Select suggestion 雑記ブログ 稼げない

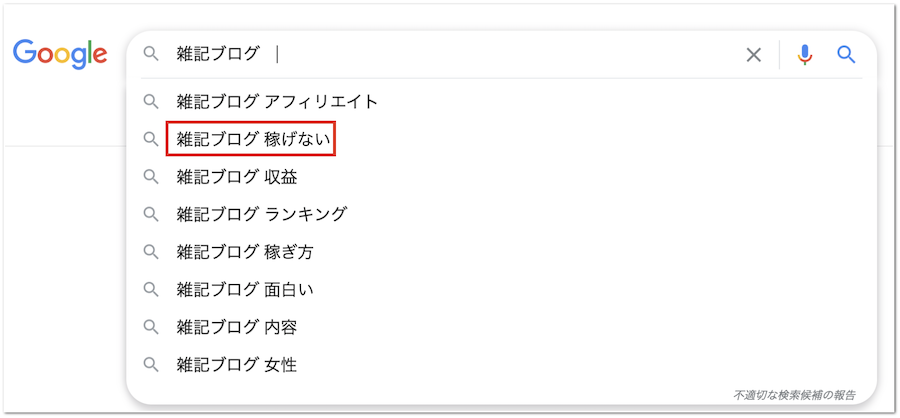(251, 139)
